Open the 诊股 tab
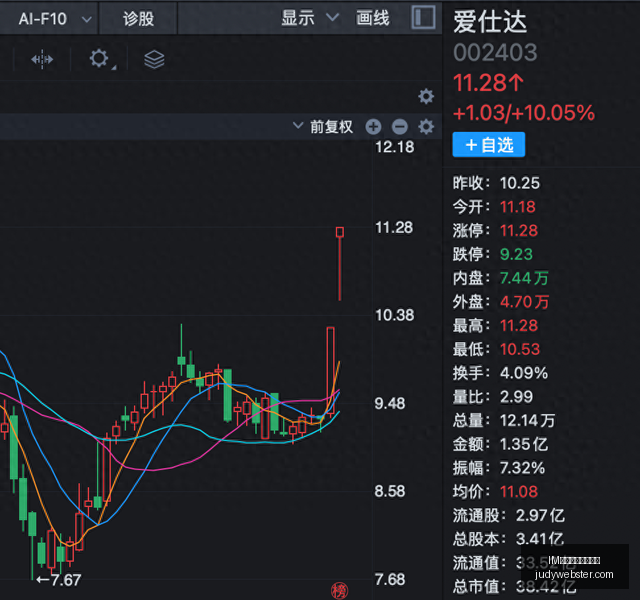The image size is (640, 600). [138, 19]
